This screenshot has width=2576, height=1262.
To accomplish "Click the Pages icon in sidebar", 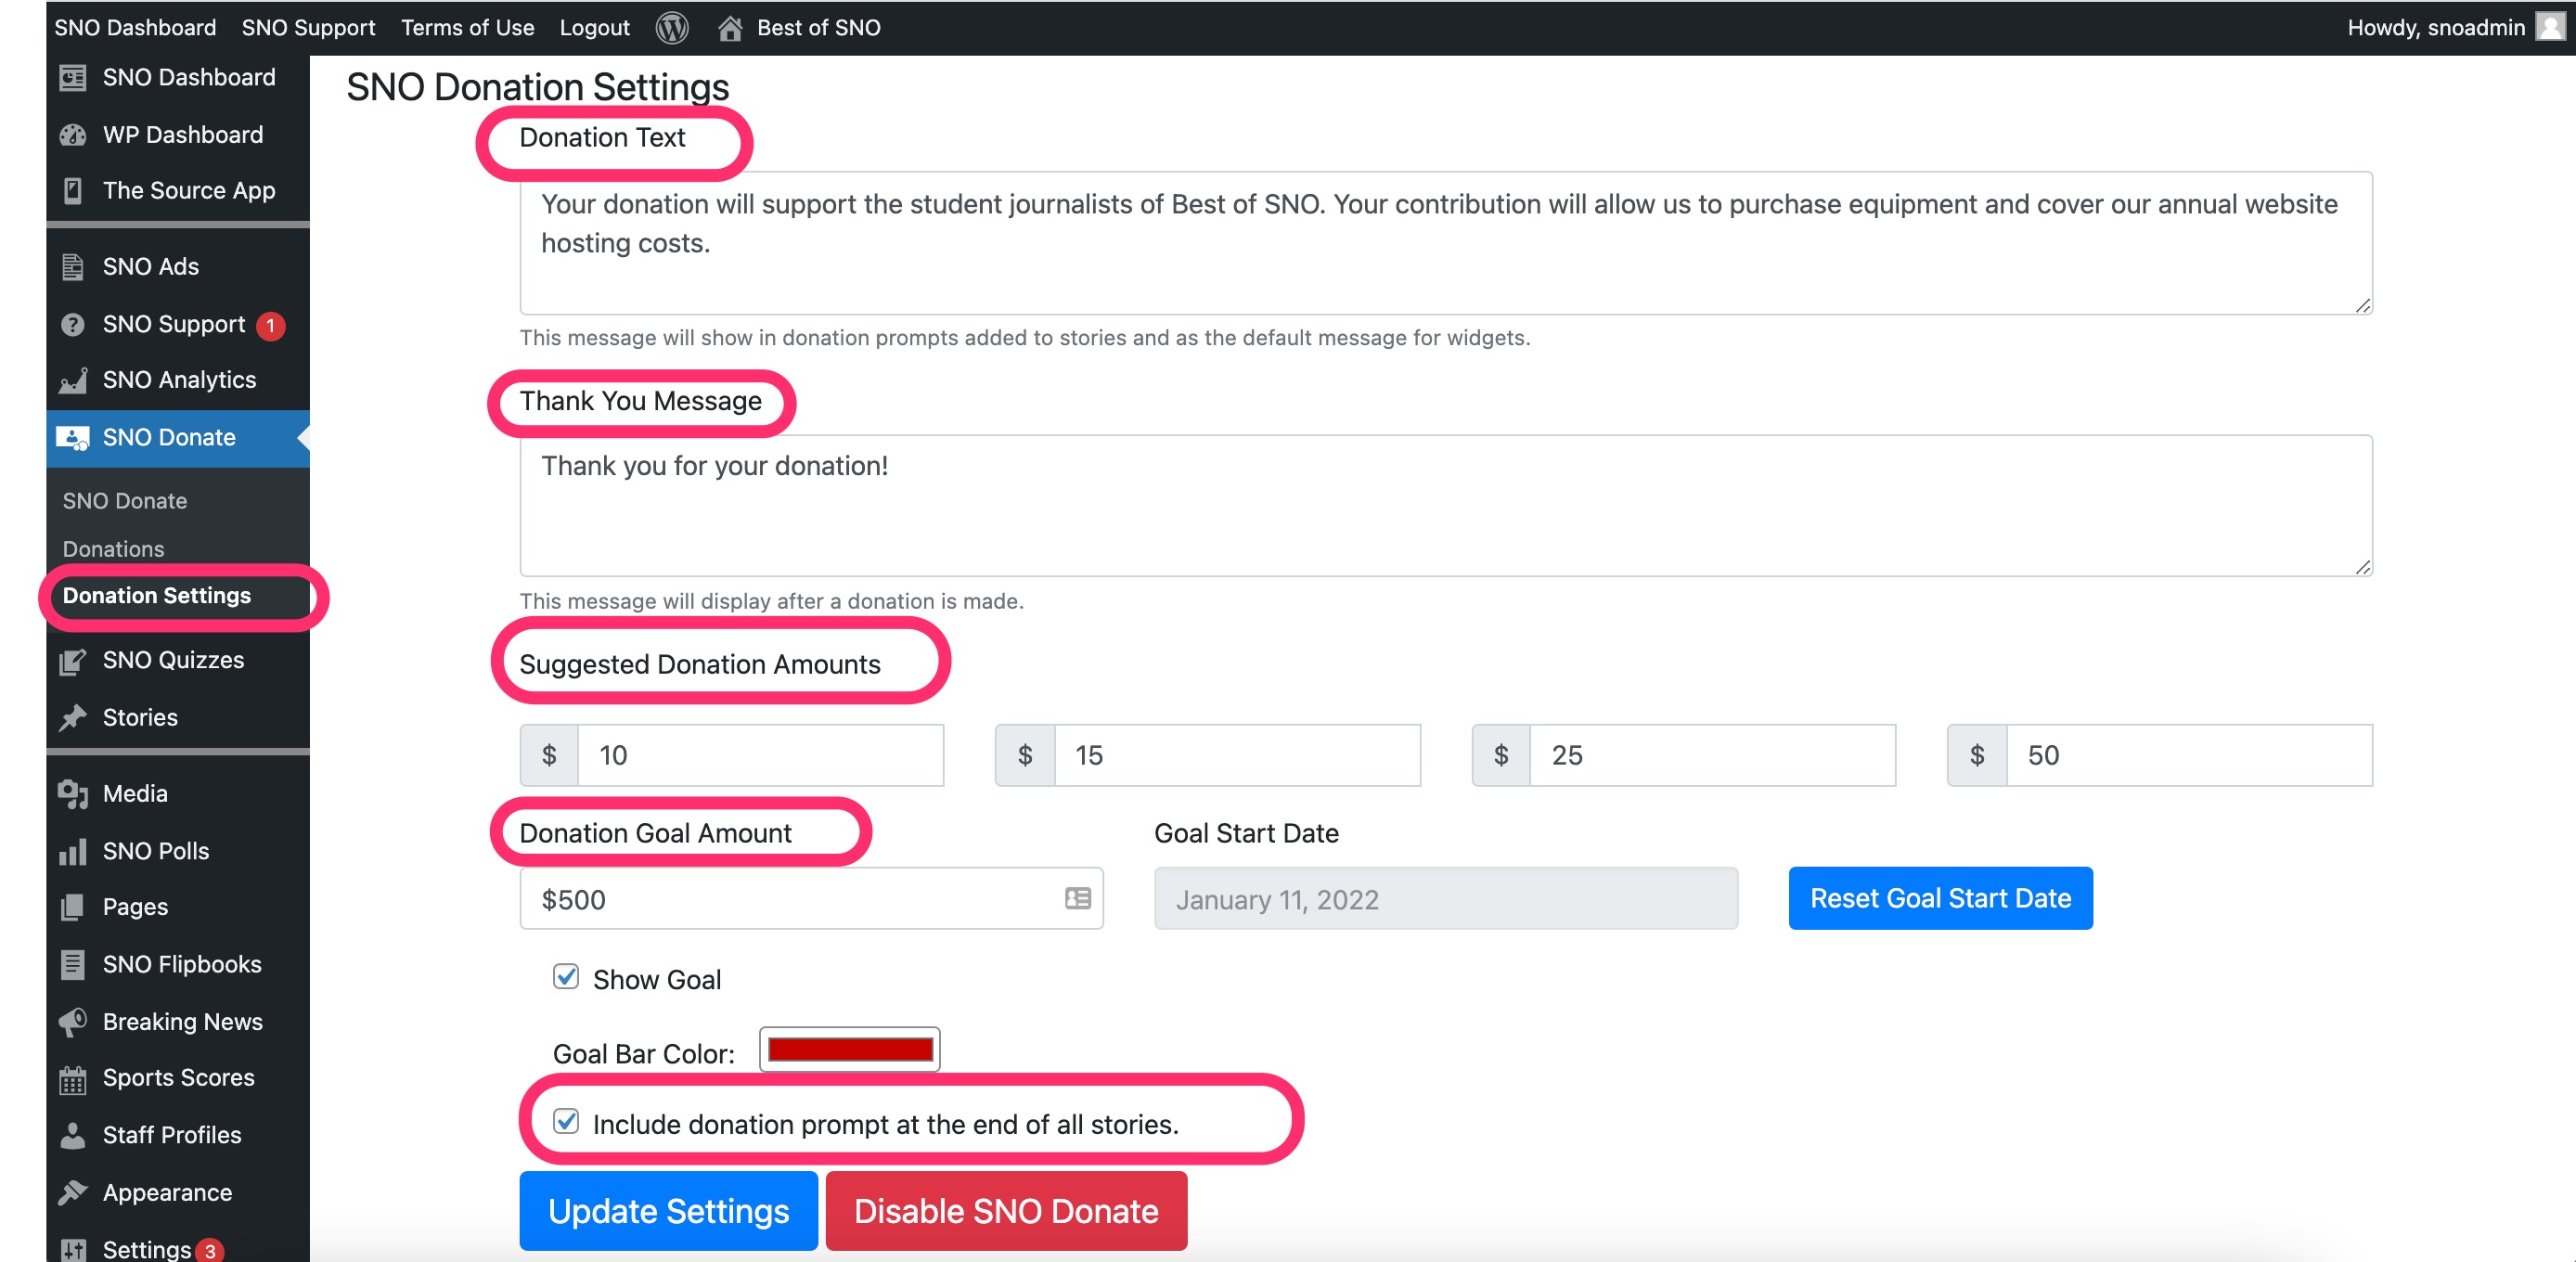I will tap(73, 908).
